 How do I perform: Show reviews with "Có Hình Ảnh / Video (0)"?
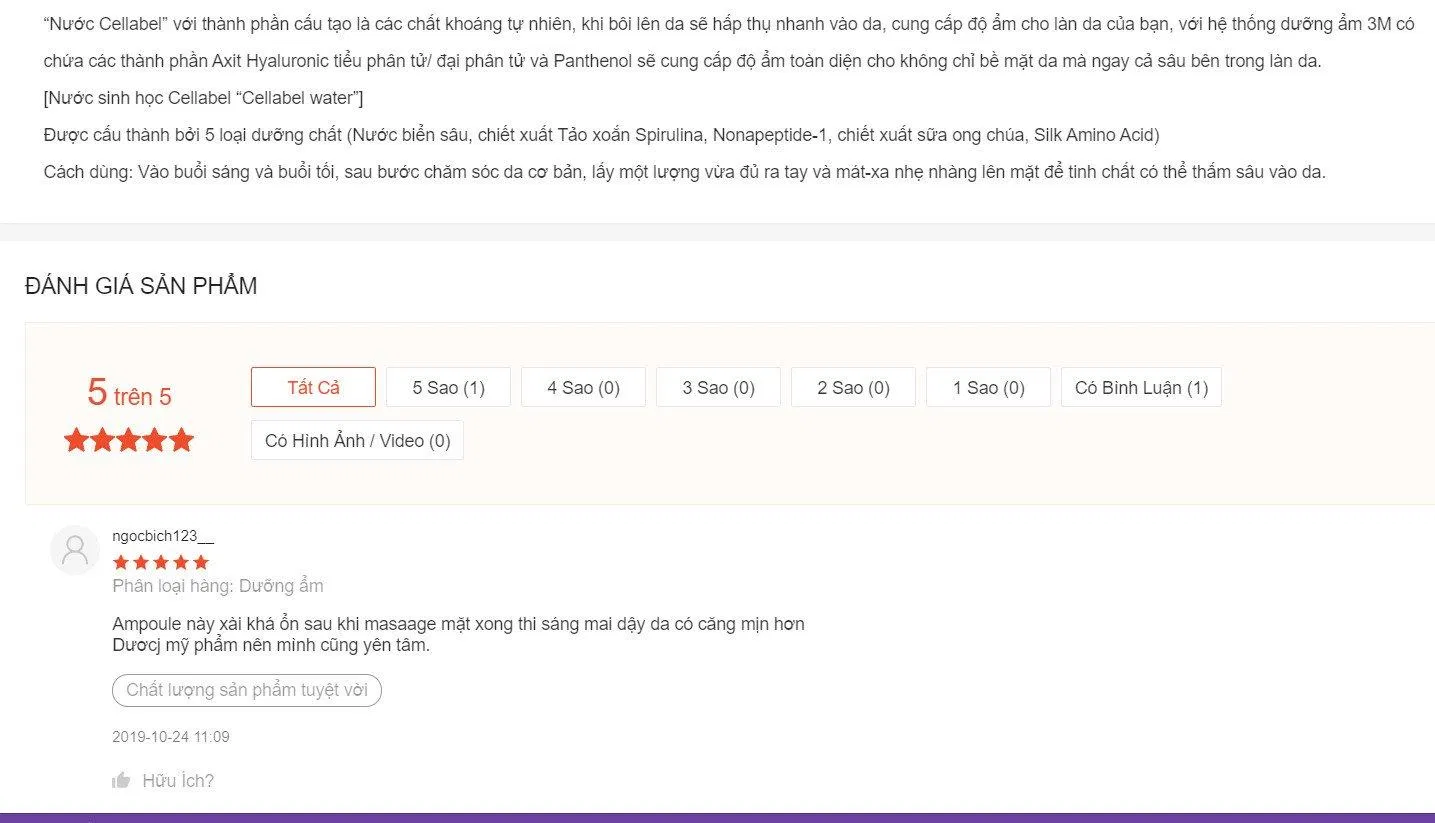(357, 440)
